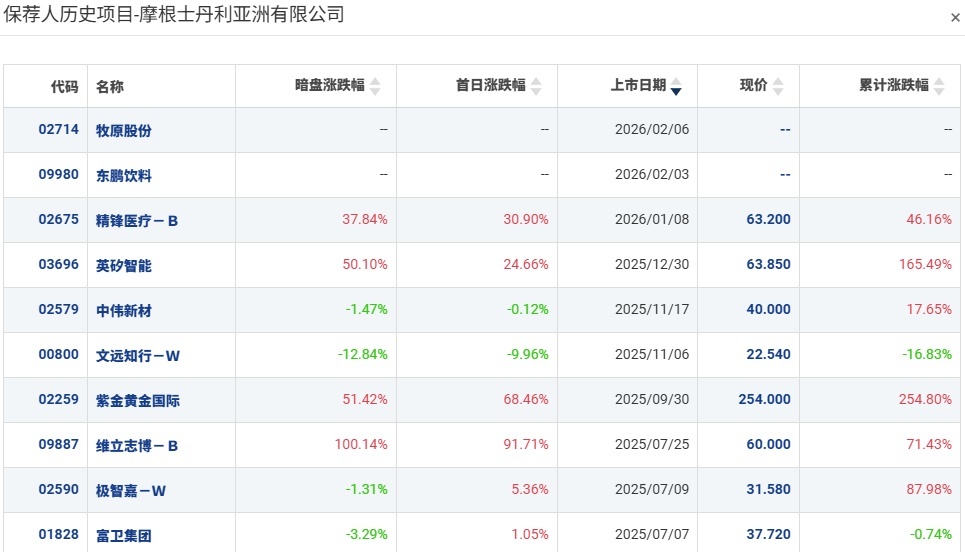The image size is (965, 552).
Task: Click listing date 2025/11/17
Action: pos(652,309)
